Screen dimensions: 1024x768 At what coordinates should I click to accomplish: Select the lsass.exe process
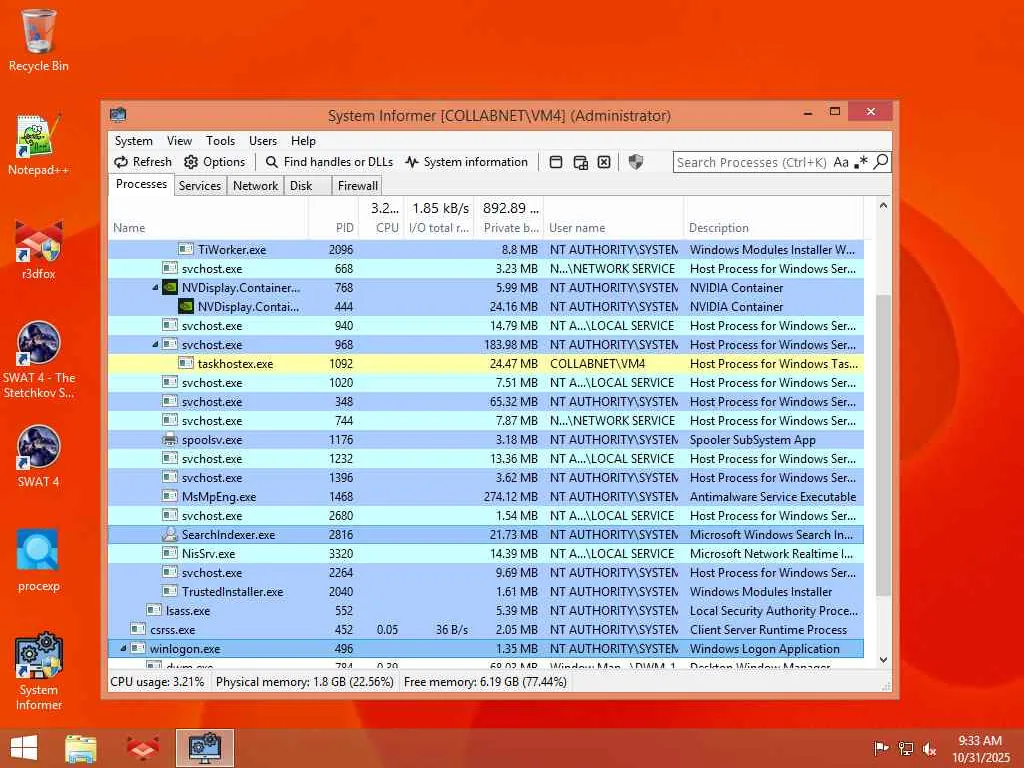click(486, 611)
